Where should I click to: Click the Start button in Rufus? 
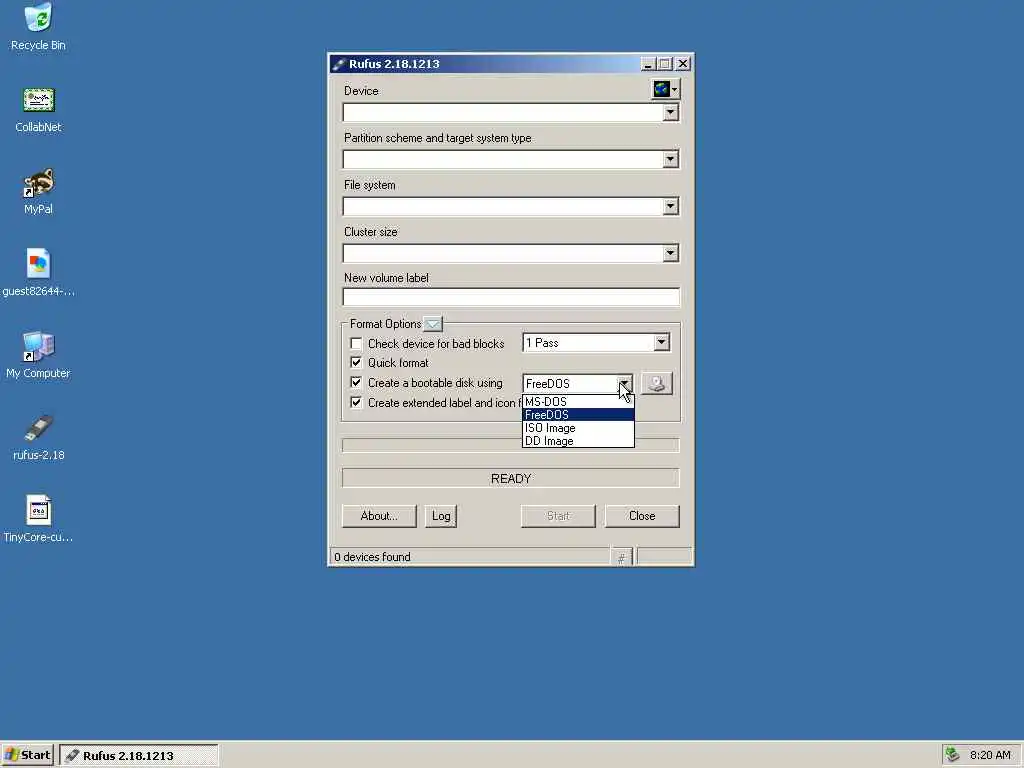click(558, 516)
